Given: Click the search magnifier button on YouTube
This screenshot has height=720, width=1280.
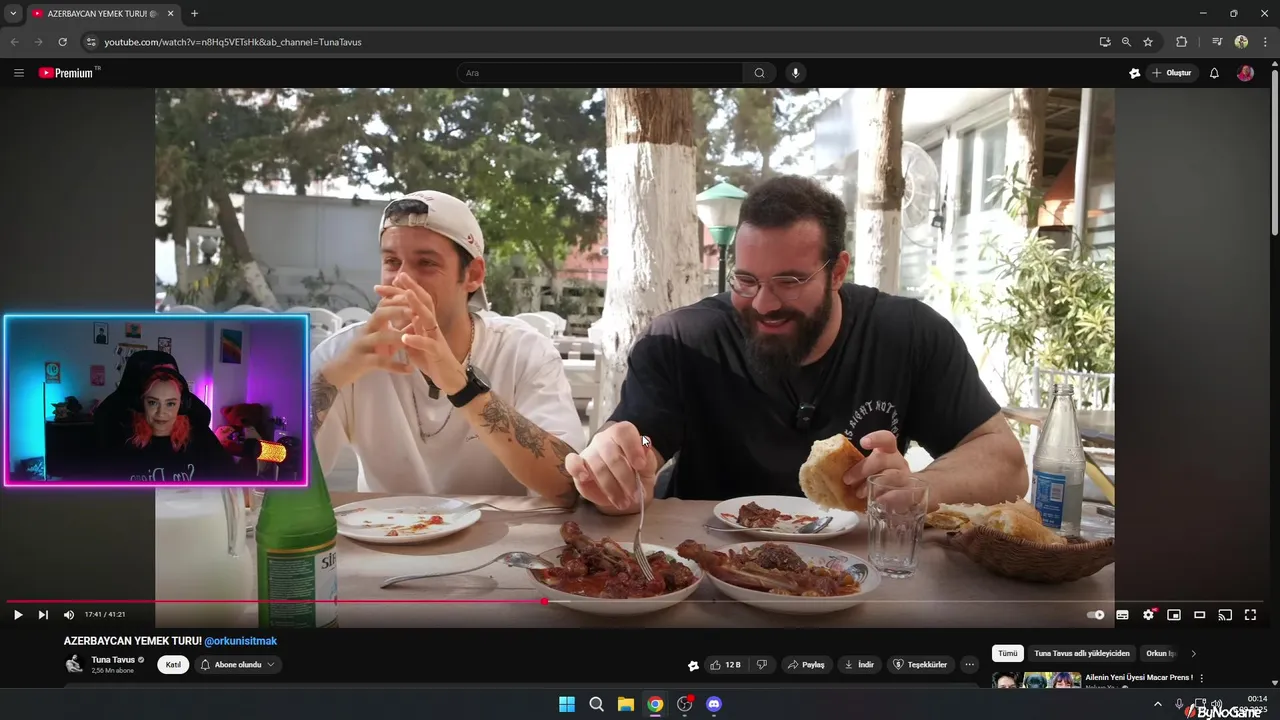Looking at the screenshot, I should (x=759, y=73).
